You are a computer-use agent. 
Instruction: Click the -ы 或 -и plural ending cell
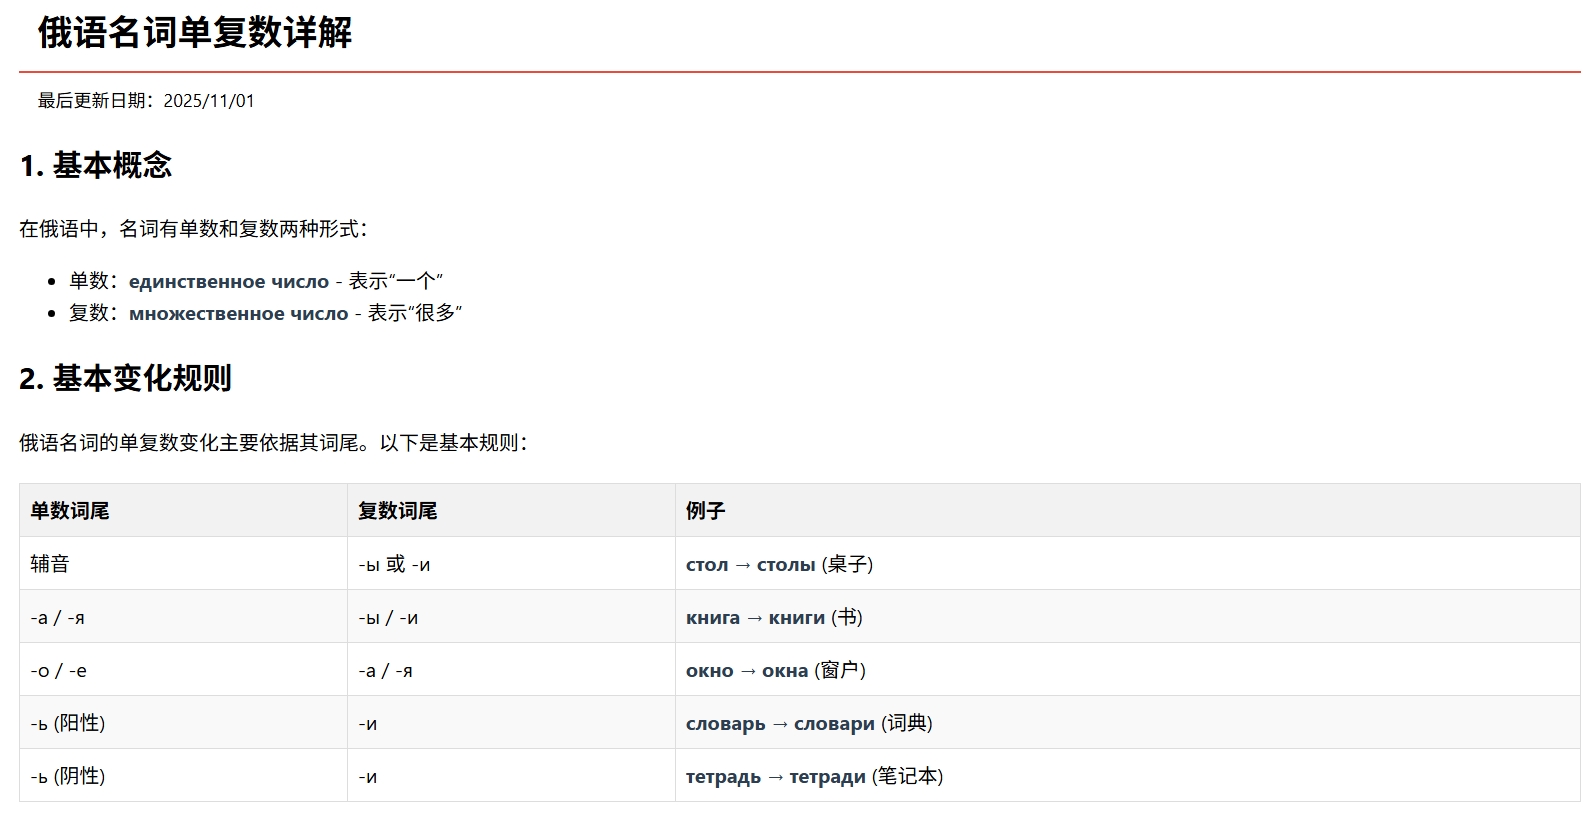tap(394, 564)
